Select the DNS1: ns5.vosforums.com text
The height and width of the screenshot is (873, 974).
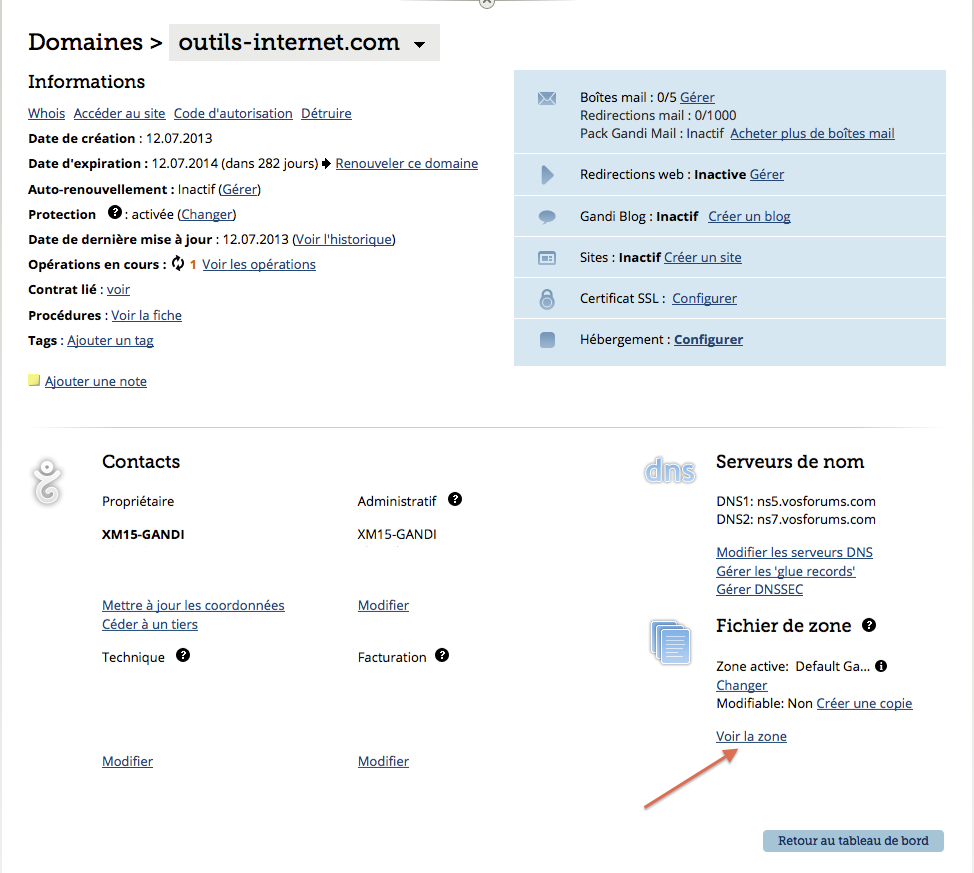[796, 501]
